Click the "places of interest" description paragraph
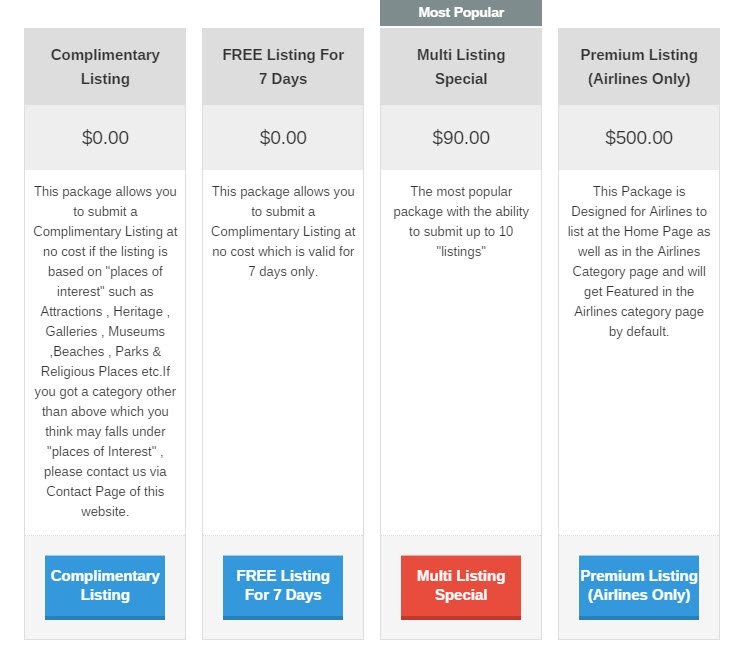Image resolution: width=732 pixels, height=646 pixels. (x=105, y=351)
